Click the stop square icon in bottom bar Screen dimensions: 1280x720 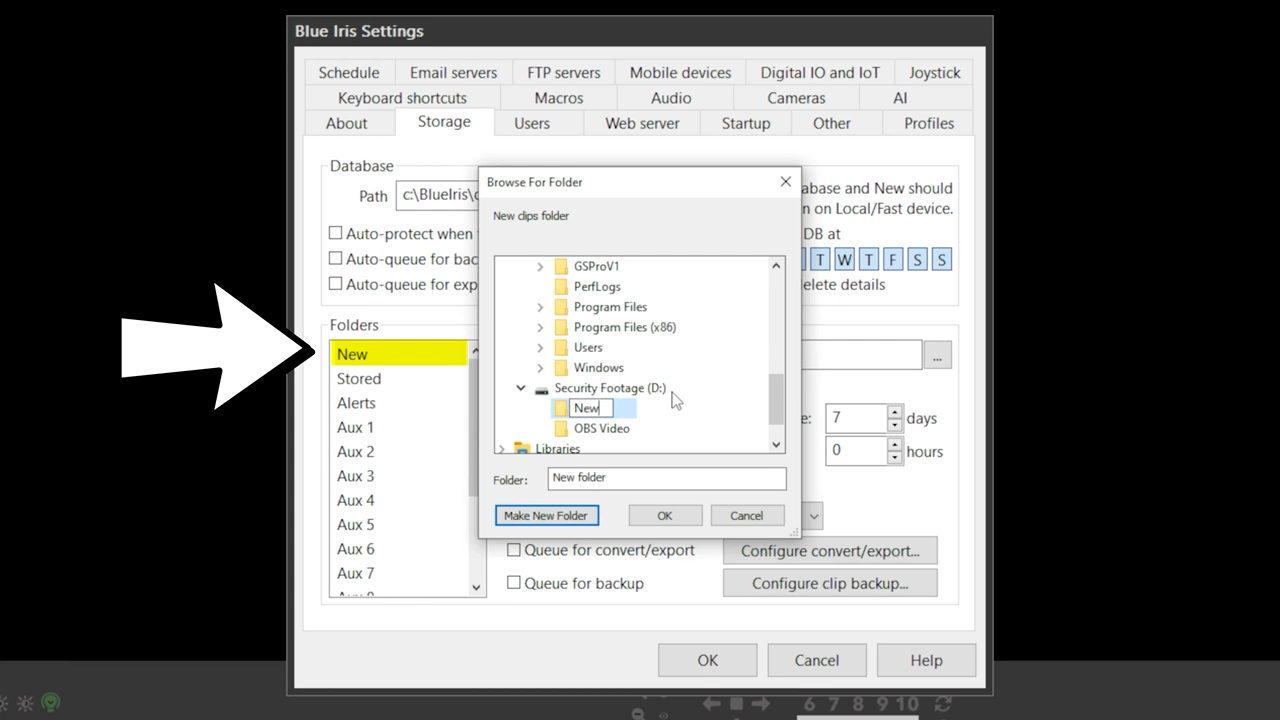pyautogui.click(x=736, y=703)
